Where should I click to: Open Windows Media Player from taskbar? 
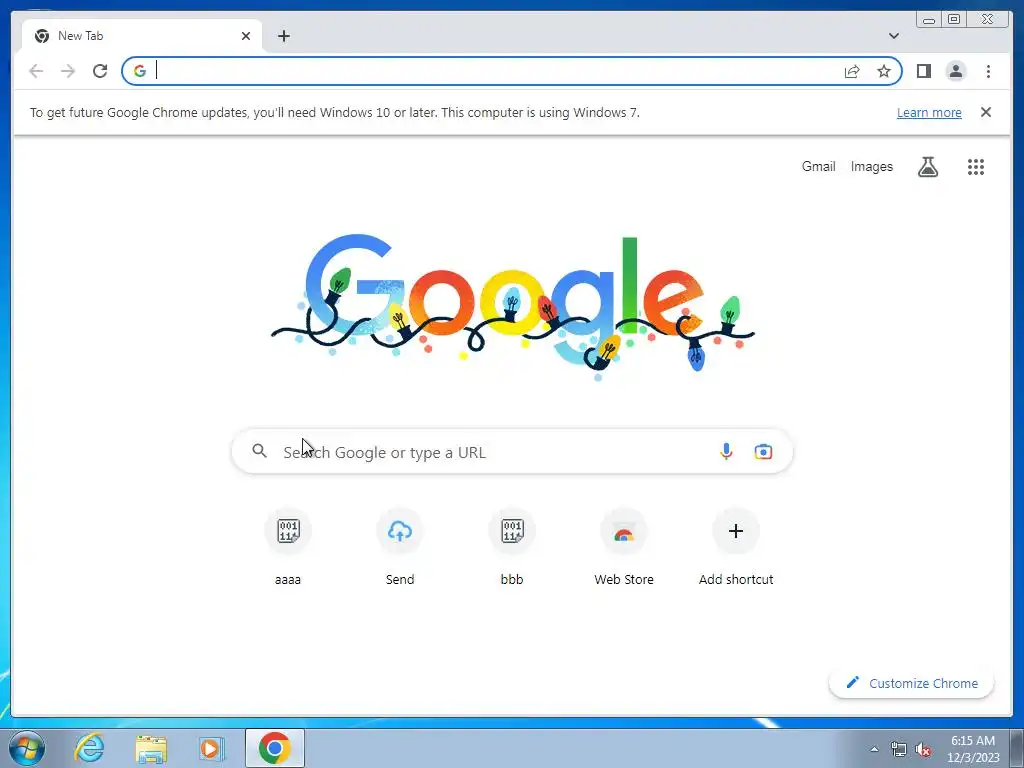(211, 748)
